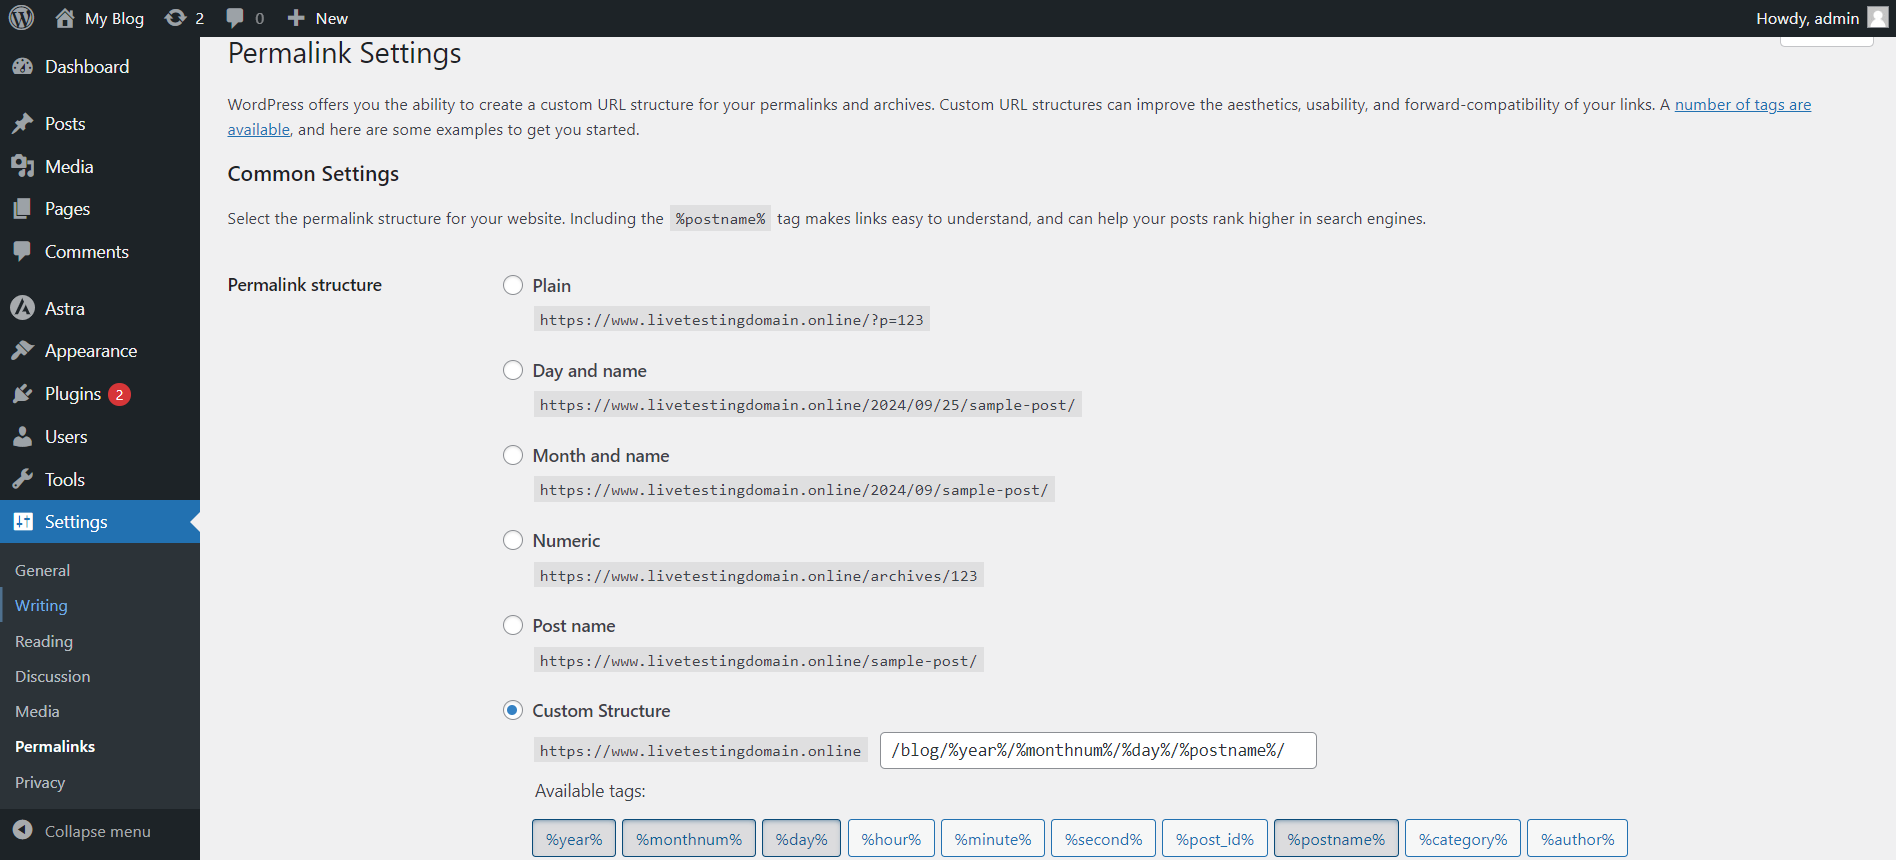This screenshot has height=860, width=1896.
Task: Click the sample-post/ example URL under Post name
Action: point(759,660)
